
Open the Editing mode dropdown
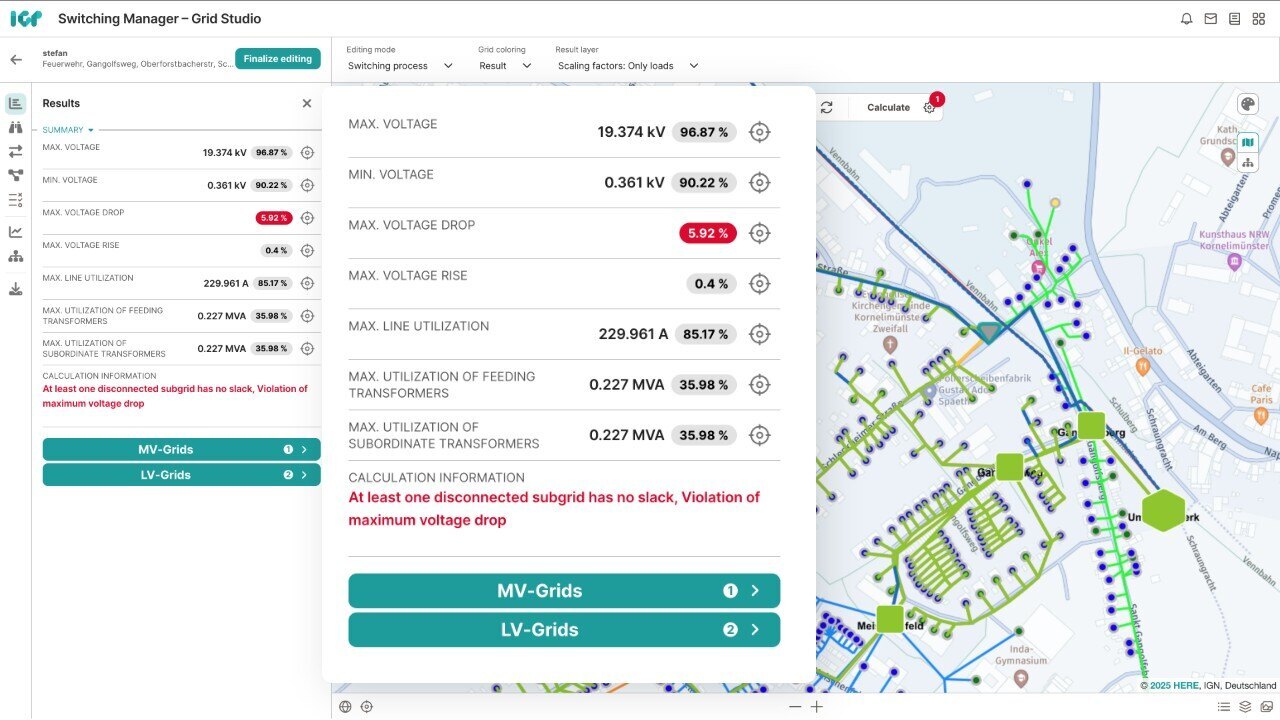pos(400,66)
